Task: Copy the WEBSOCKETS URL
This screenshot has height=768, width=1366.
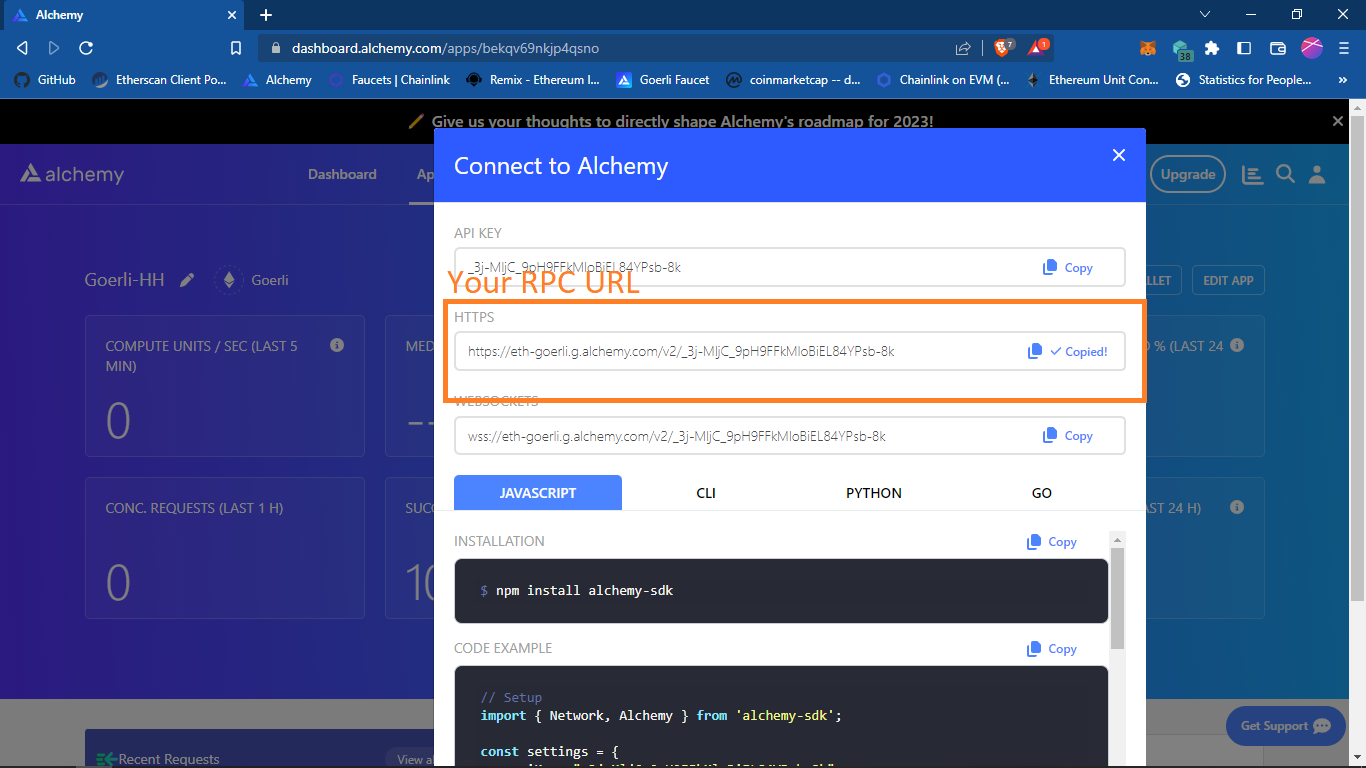Action: pyautogui.click(x=1067, y=436)
